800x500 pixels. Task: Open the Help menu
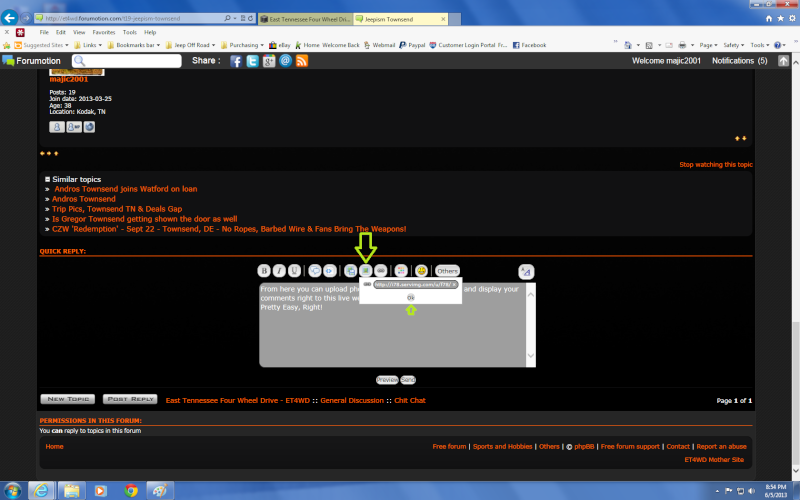tap(150, 32)
